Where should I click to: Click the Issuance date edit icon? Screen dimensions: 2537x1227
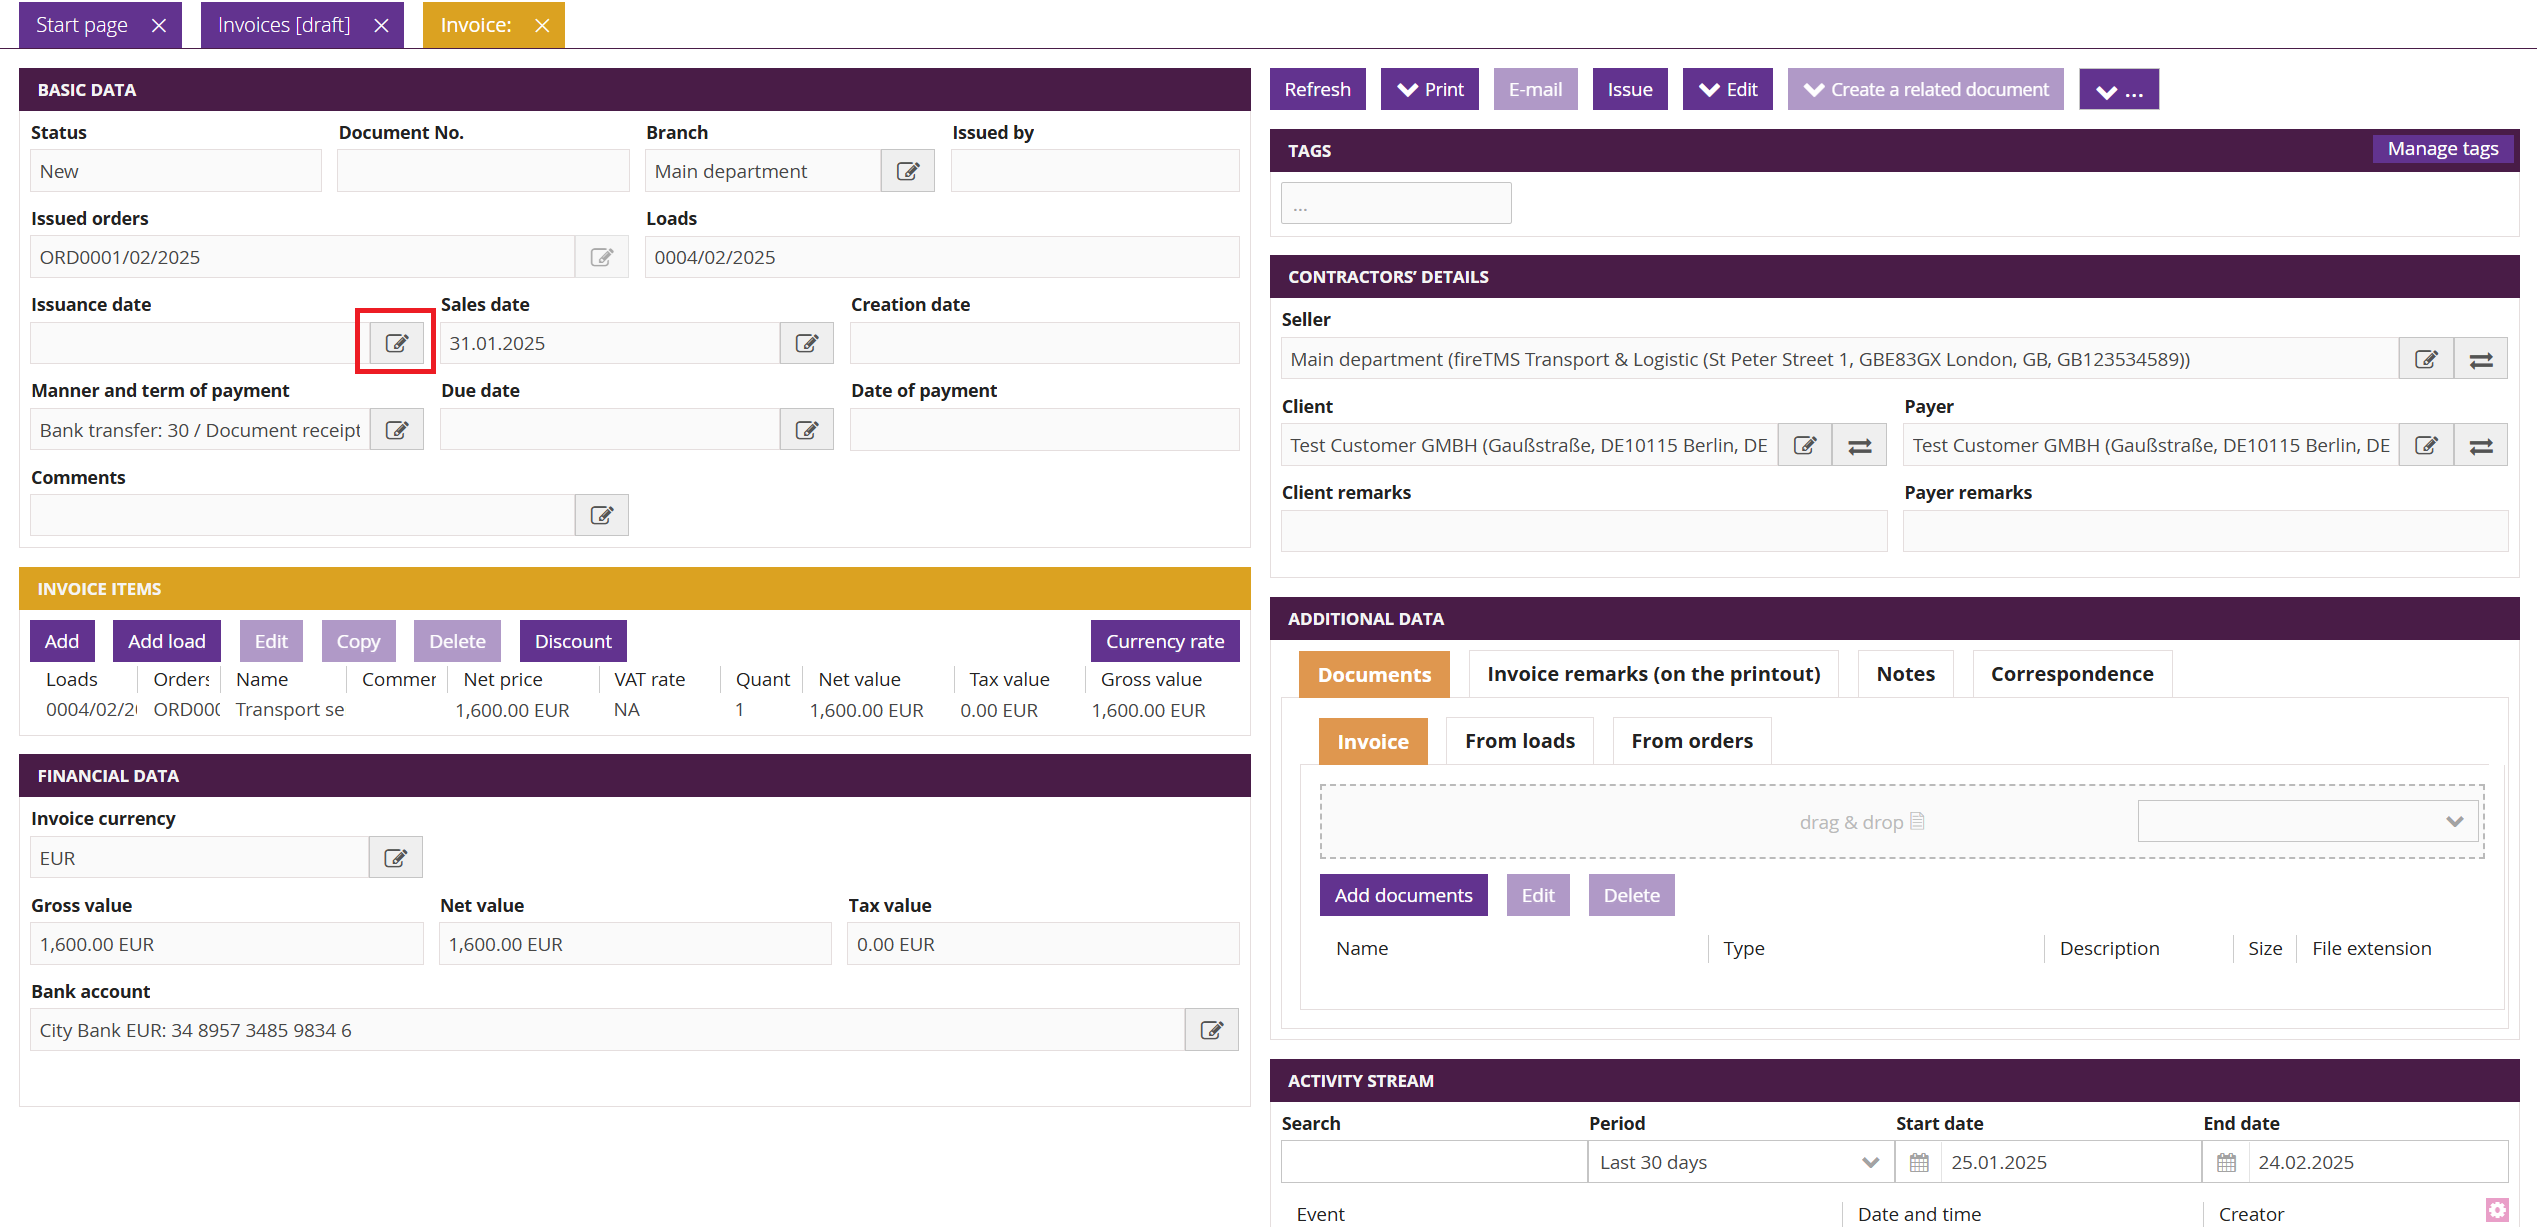pos(396,343)
